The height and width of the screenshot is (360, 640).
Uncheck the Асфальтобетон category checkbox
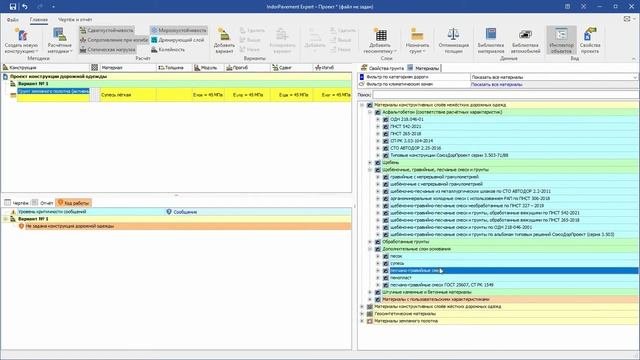(x=378, y=112)
